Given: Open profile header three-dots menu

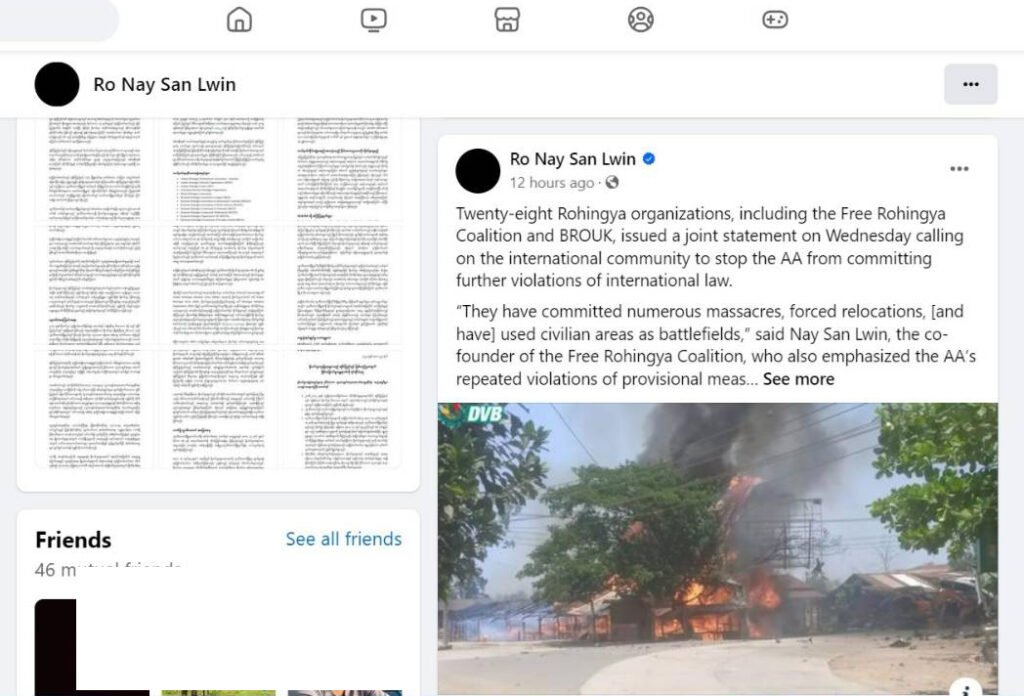Looking at the screenshot, I should click(x=970, y=84).
